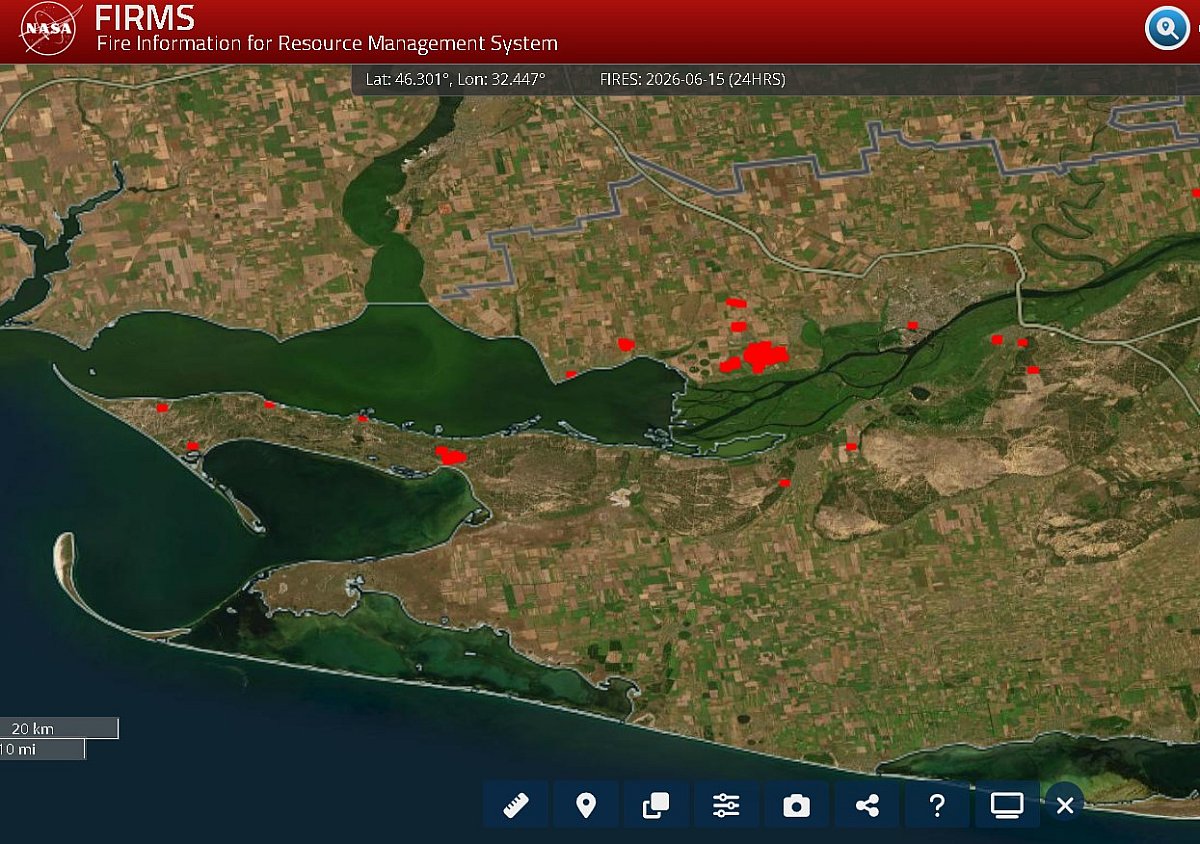Click 'Fire Information for Resource Management System' subtitle
This screenshot has width=1200, height=844.
[x=327, y=44]
